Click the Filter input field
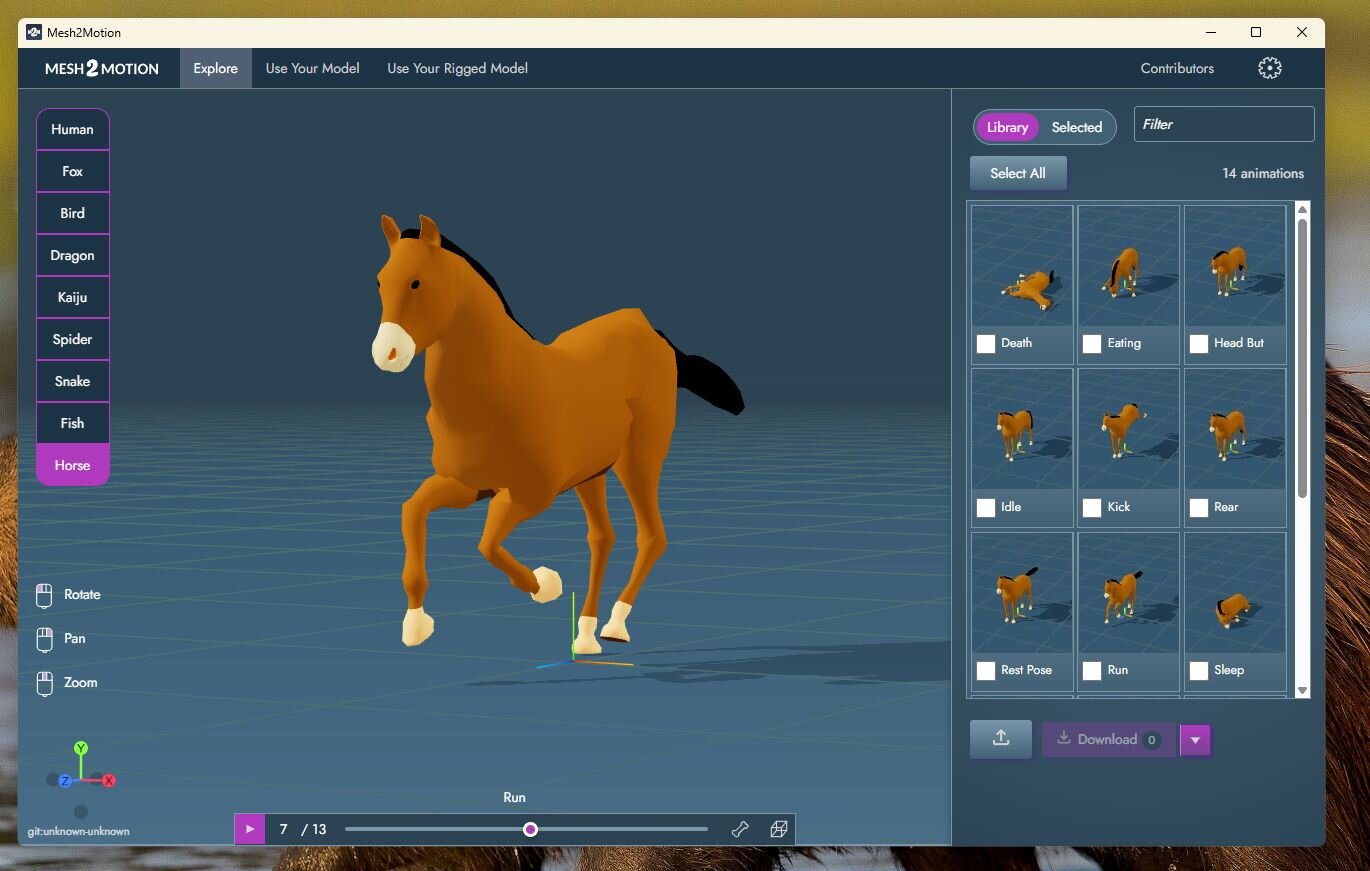This screenshot has width=1370, height=871. [x=1224, y=124]
